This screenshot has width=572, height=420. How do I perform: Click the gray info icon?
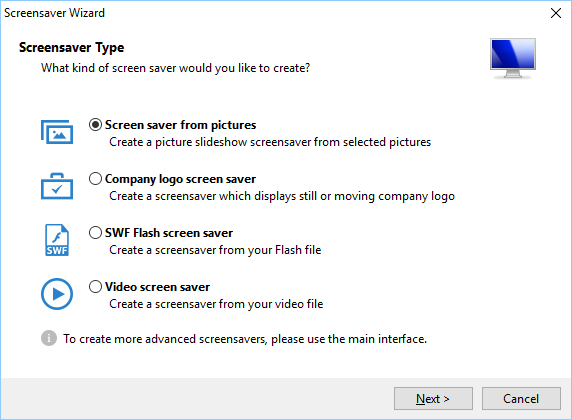pyautogui.click(x=49, y=338)
